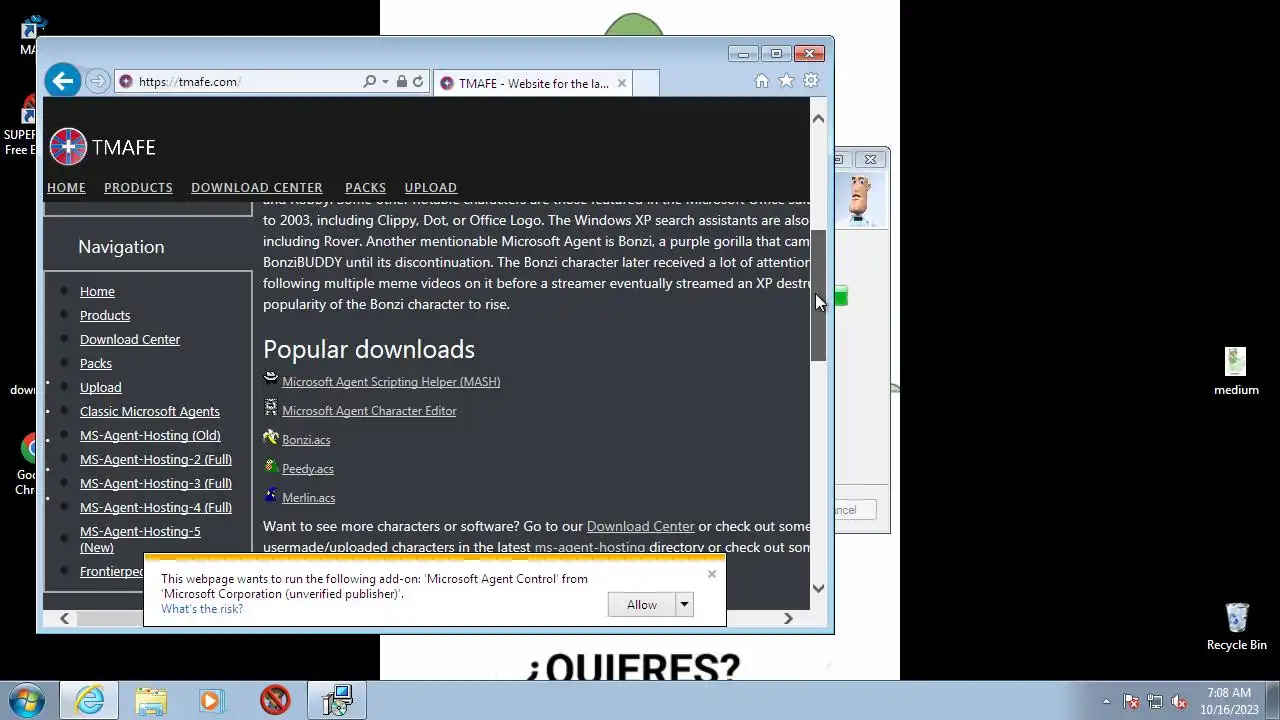Image resolution: width=1280 pixels, height=720 pixels.
Task: Open Windows Explorer from taskbar
Action: [x=151, y=700]
